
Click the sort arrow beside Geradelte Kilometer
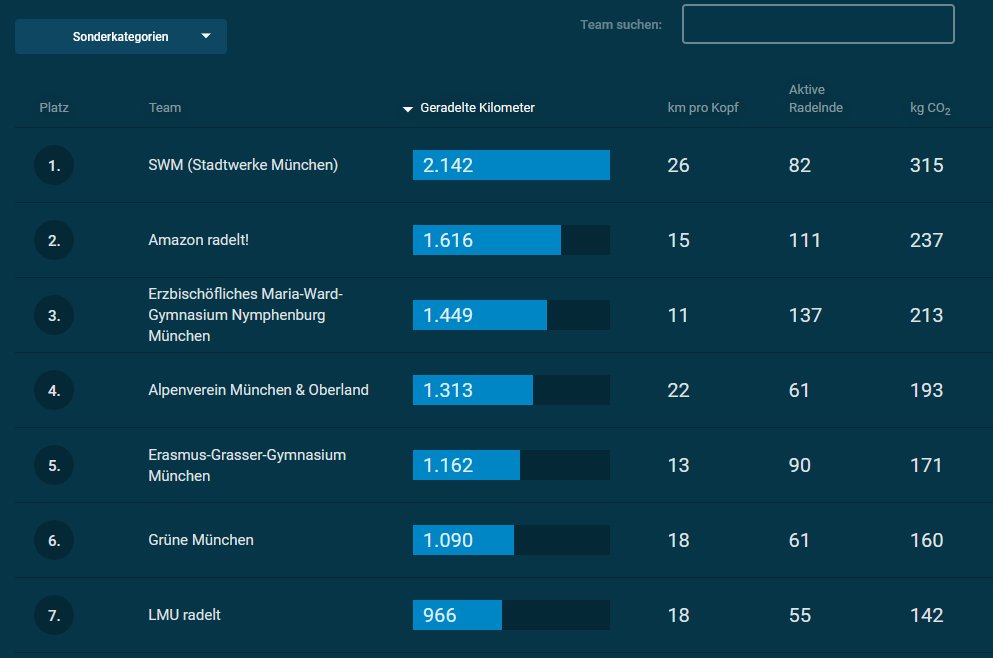tap(408, 109)
